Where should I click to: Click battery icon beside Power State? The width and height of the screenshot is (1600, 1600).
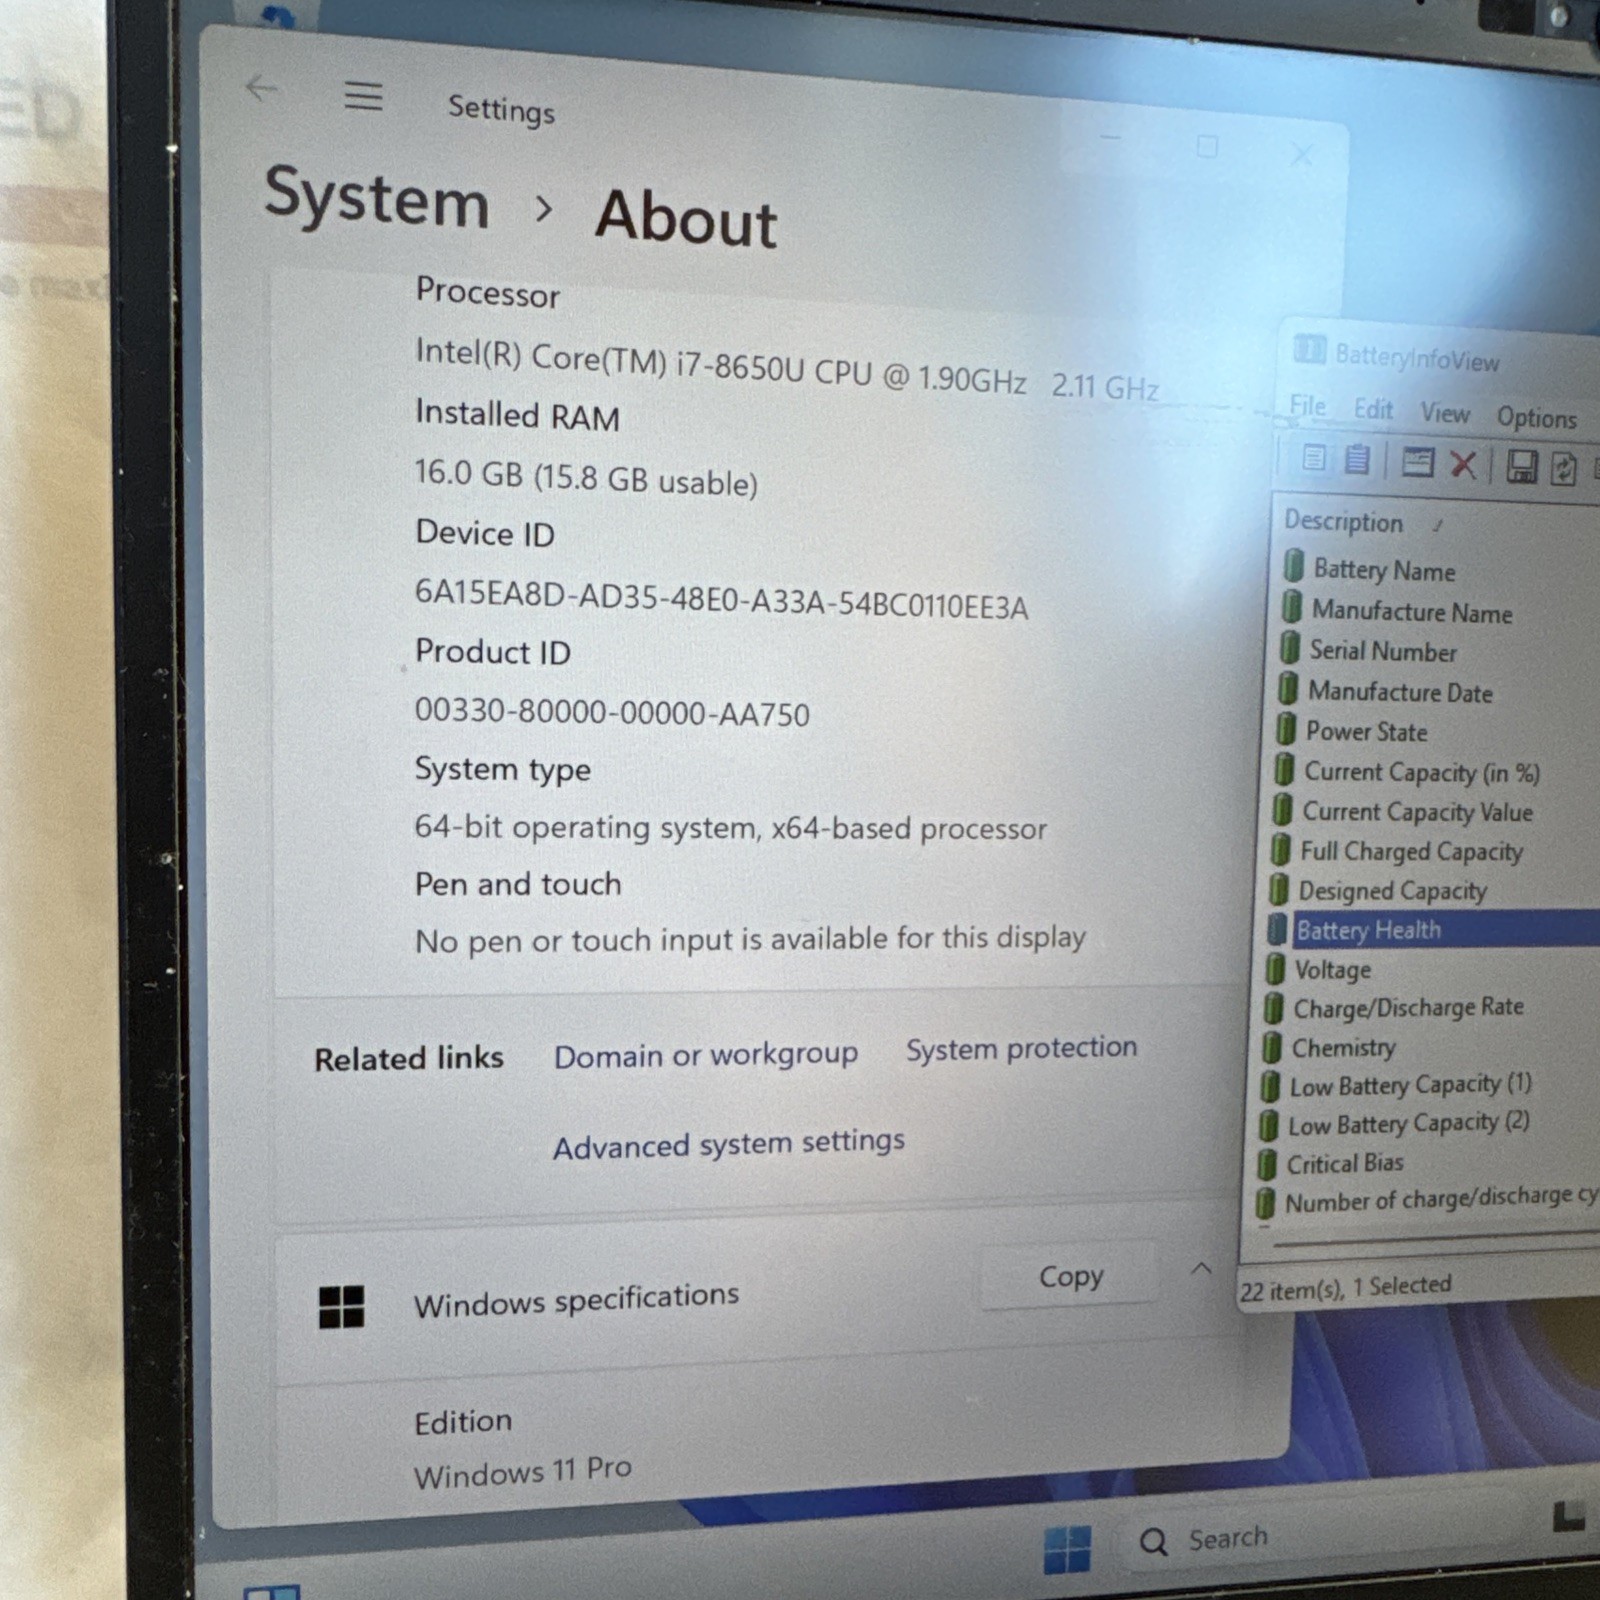point(1286,728)
